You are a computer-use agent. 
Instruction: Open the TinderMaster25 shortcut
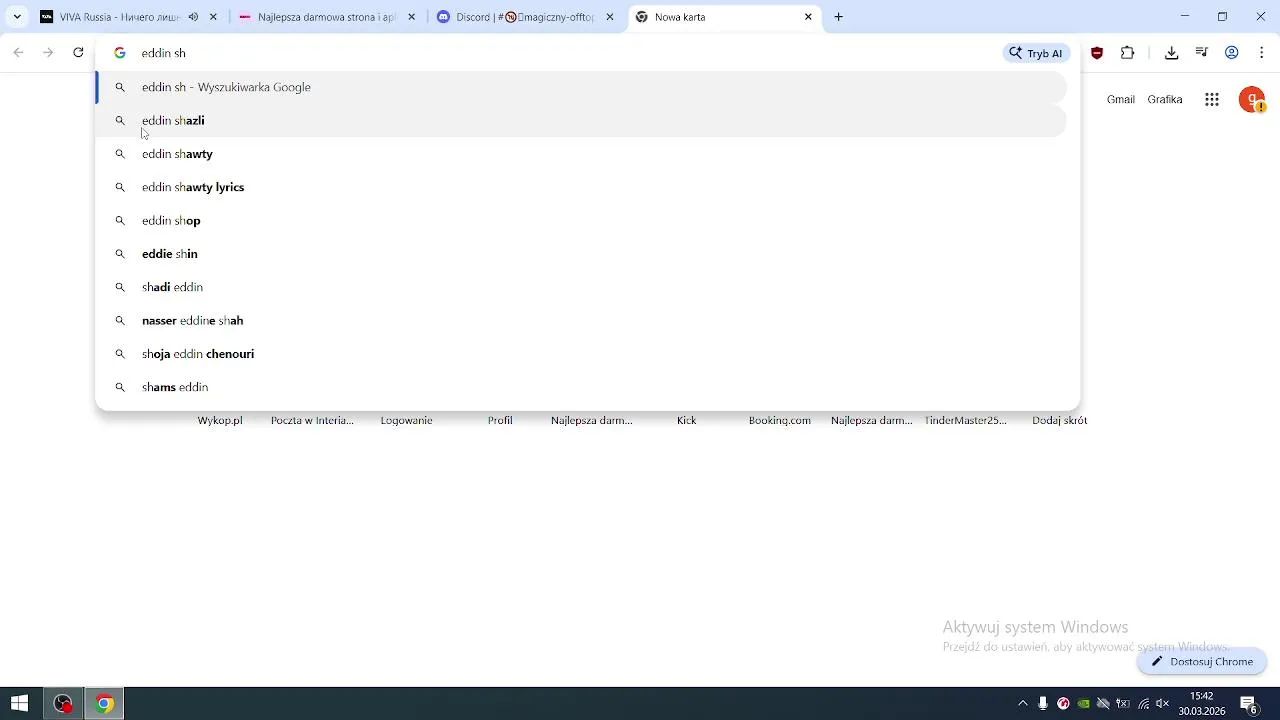(x=966, y=421)
